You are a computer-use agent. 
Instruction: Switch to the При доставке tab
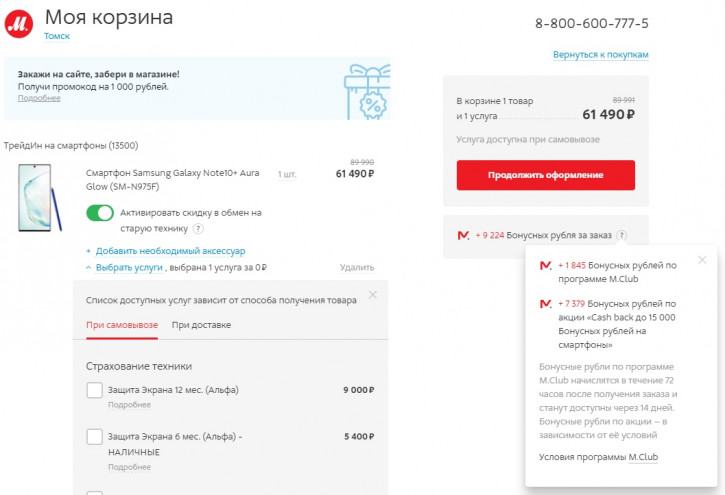(201, 325)
